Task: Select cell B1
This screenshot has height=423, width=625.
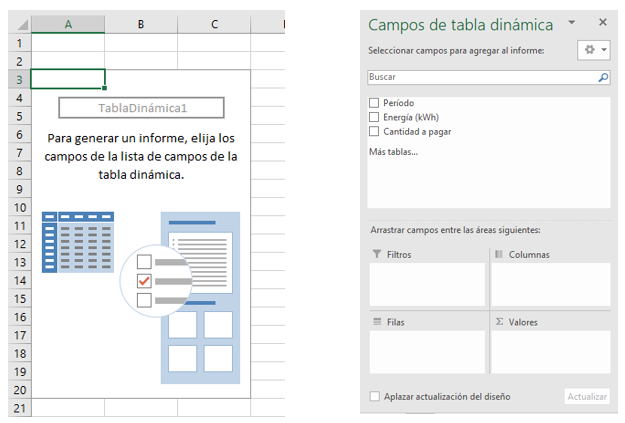Action: click(141, 43)
